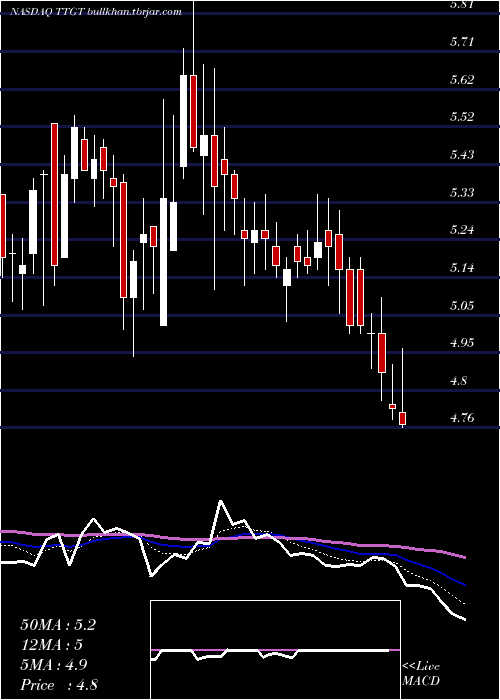
Task: Click the 5.52 price axis label
Action: tap(462, 117)
